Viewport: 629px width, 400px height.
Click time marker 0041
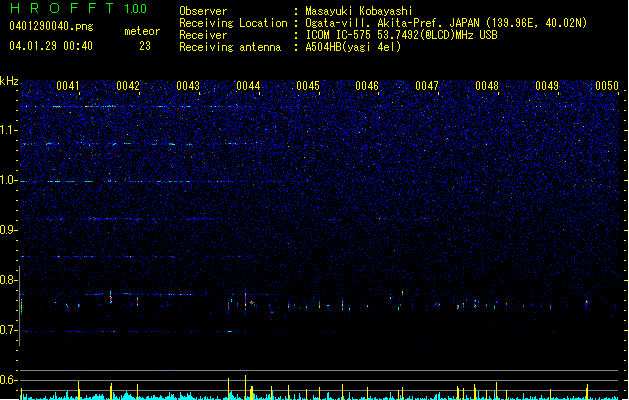(x=68, y=86)
